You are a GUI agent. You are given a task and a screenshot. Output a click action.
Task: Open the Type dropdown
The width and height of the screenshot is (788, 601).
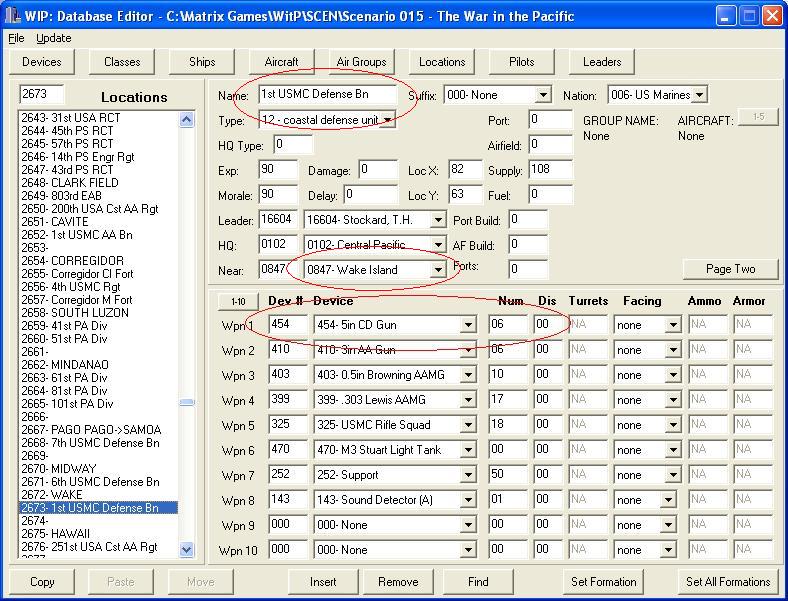click(387, 120)
